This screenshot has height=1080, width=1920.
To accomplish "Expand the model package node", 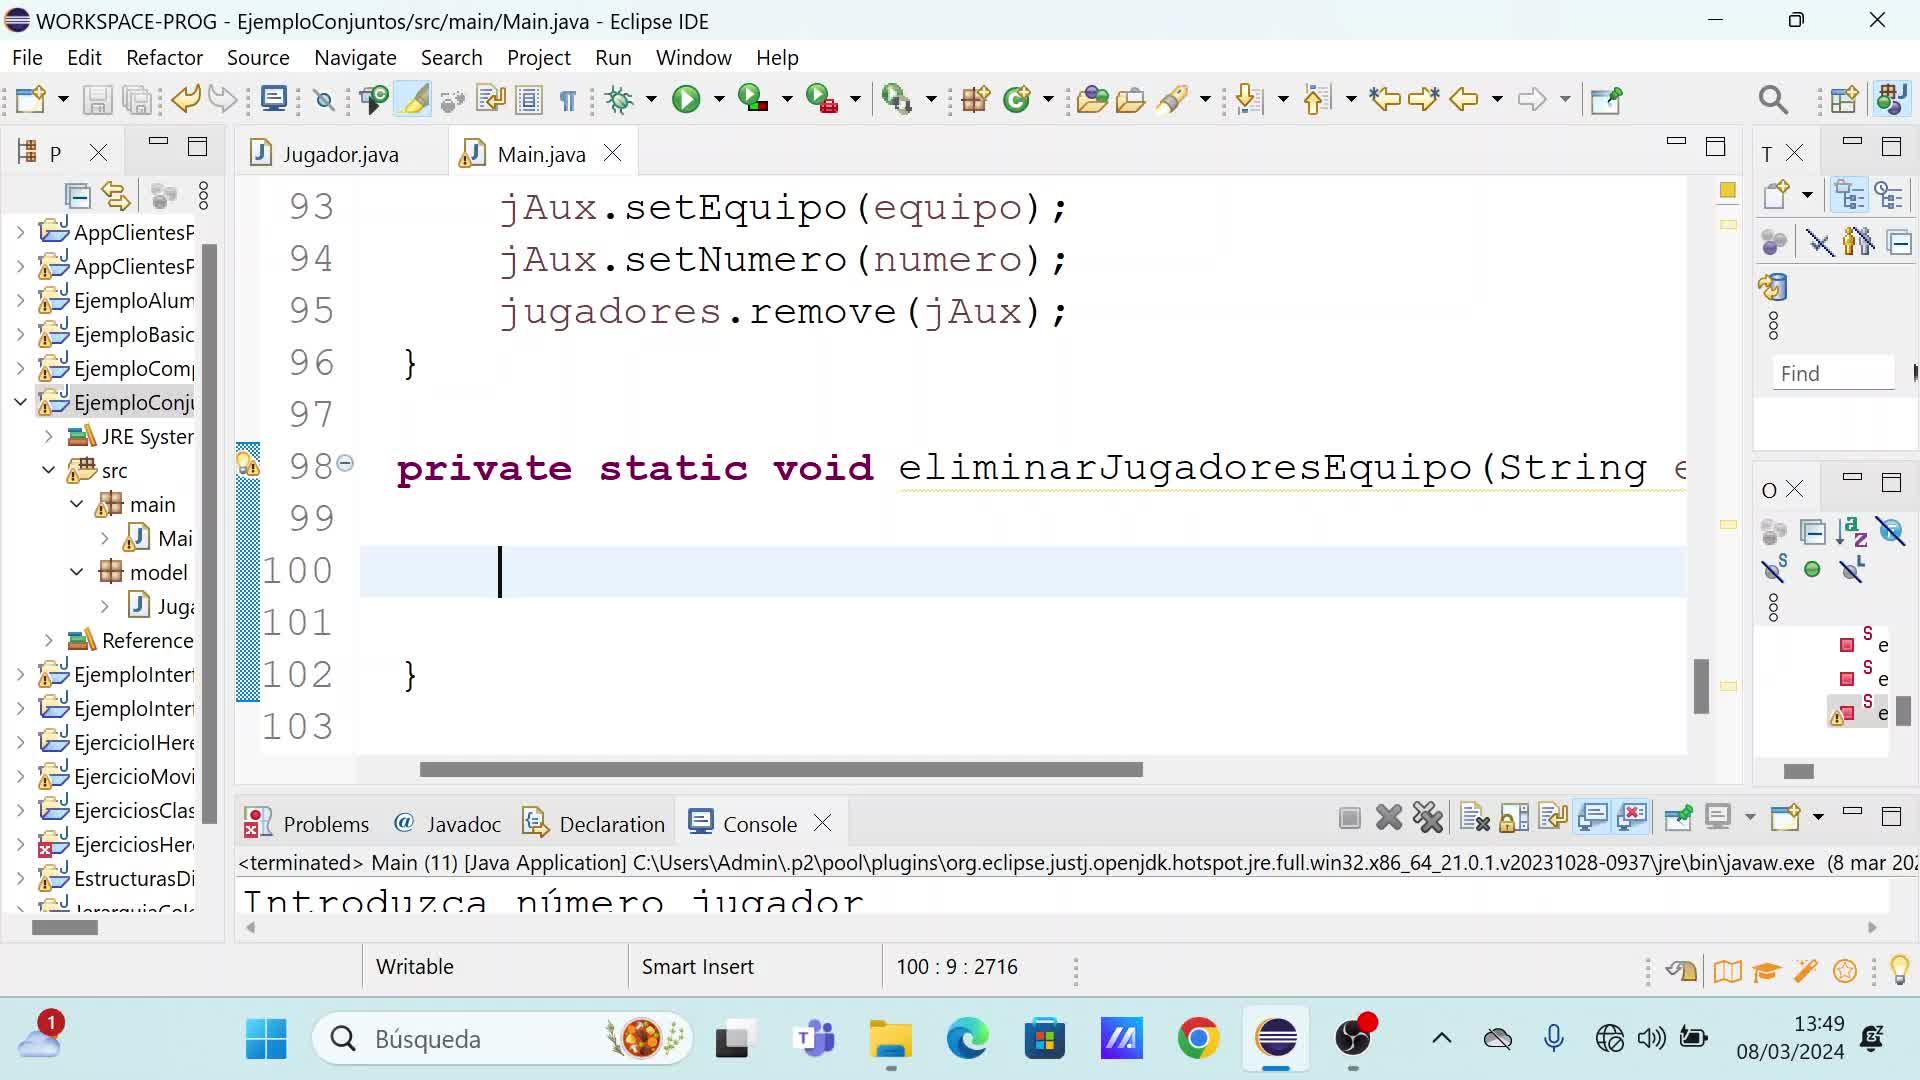I will pyautogui.click(x=77, y=572).
